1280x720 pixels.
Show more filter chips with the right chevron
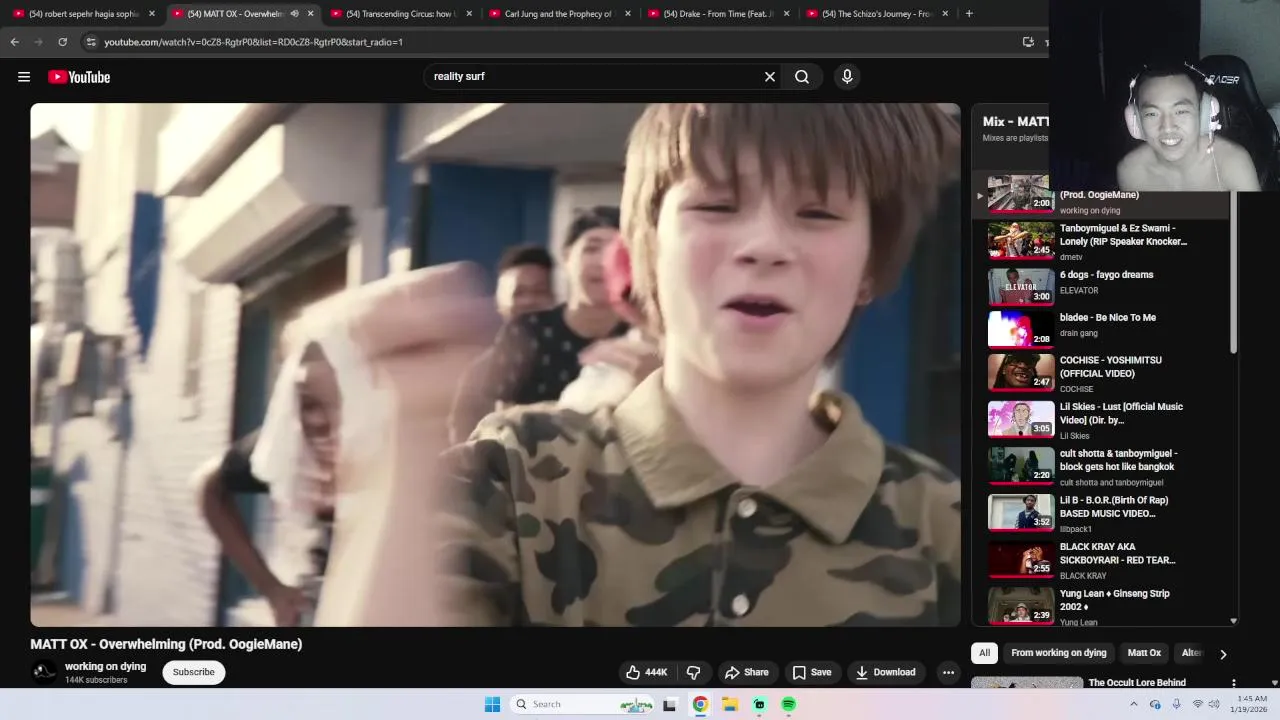click(1223, 654)
